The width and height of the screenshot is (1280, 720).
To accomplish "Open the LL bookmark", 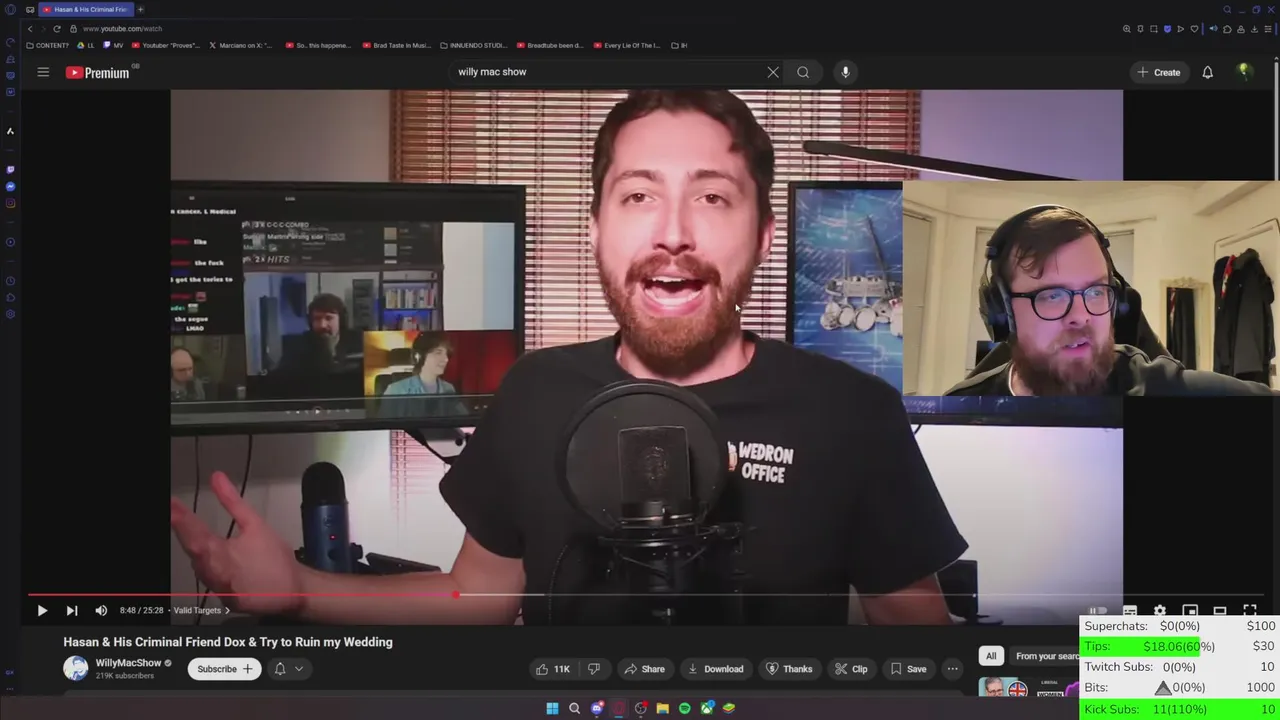I will (x=86, y=45).
